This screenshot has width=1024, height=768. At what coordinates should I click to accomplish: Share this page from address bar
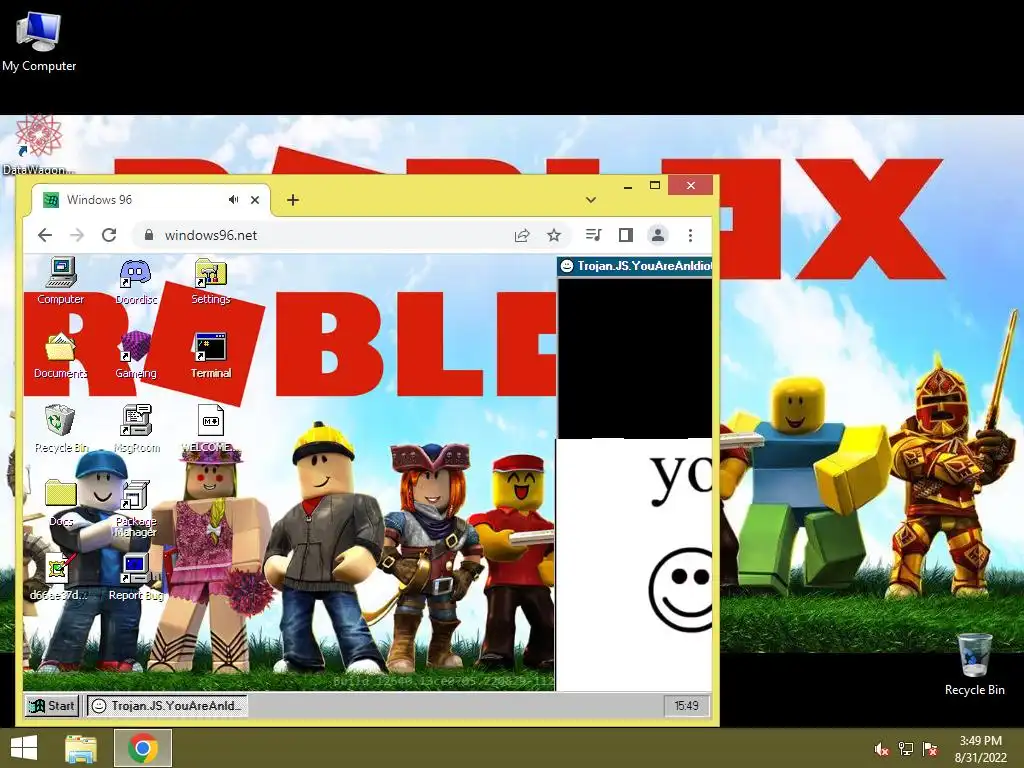(522, 235)
